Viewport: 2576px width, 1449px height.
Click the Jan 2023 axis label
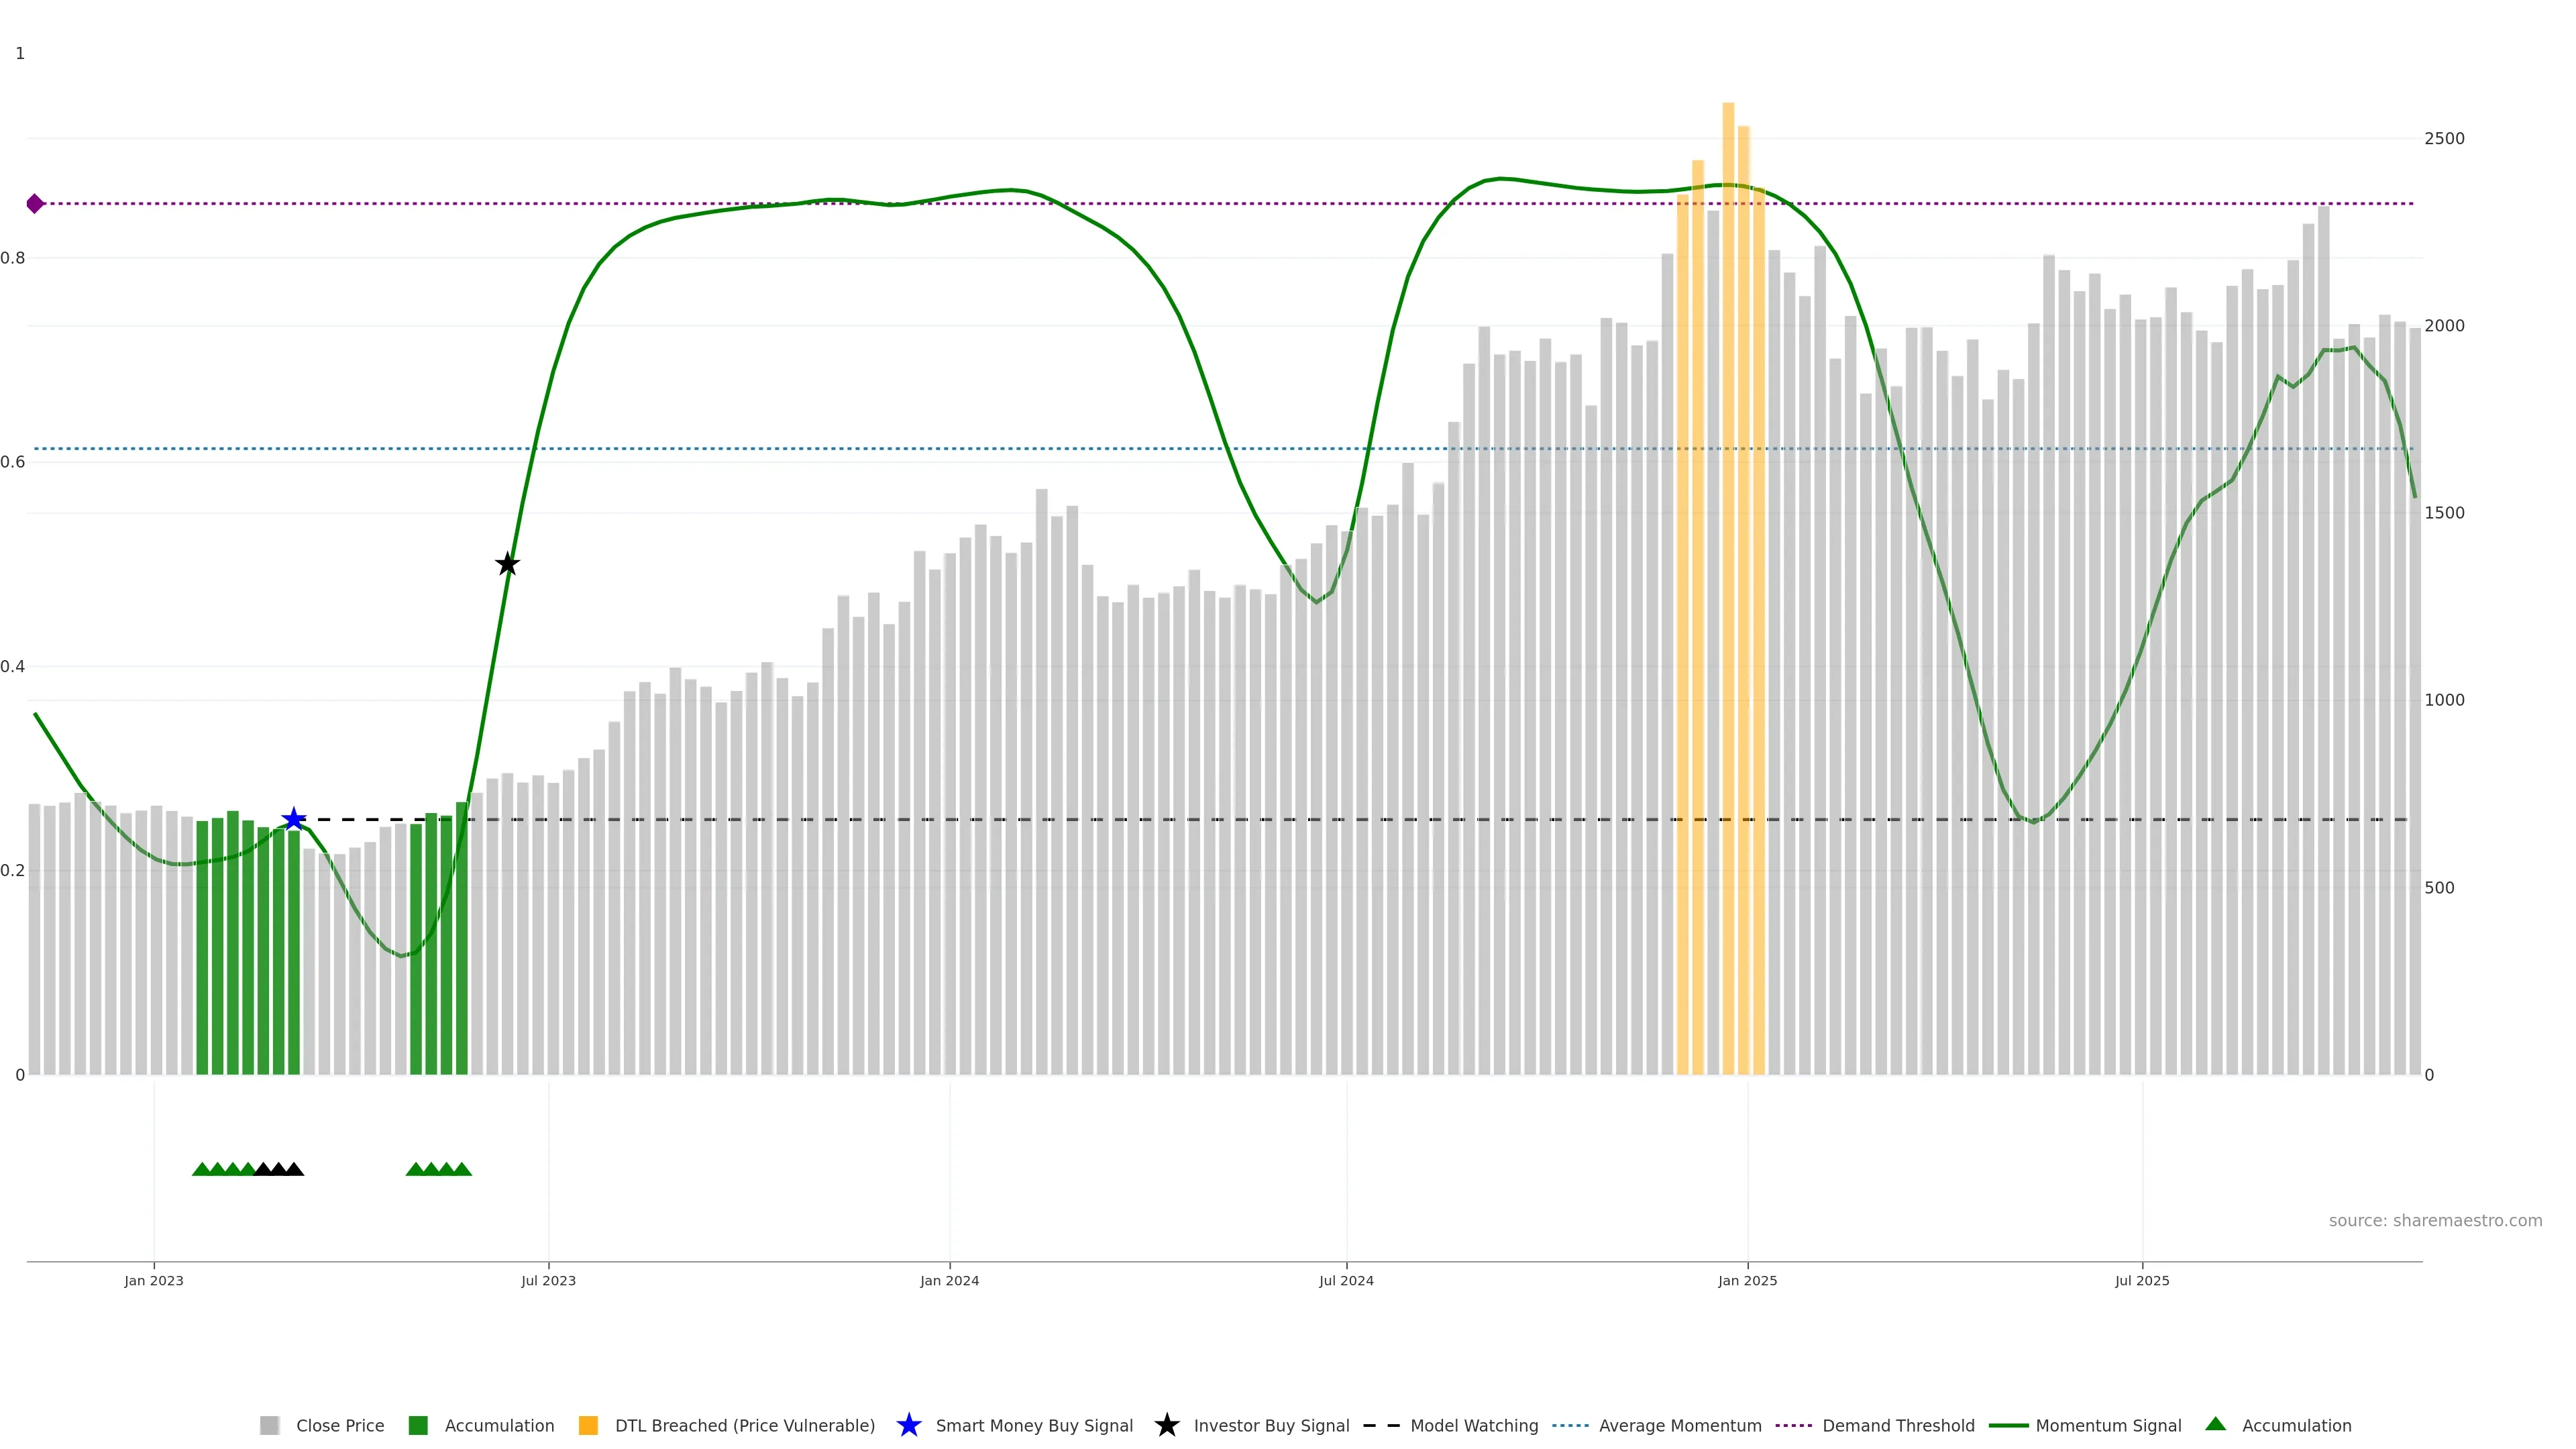point(154,1281)
